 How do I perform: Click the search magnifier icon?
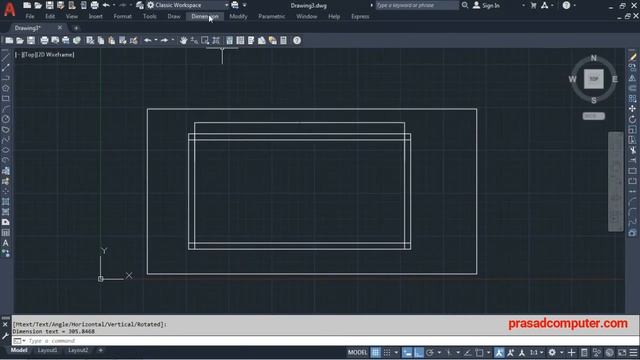[465, 5]
